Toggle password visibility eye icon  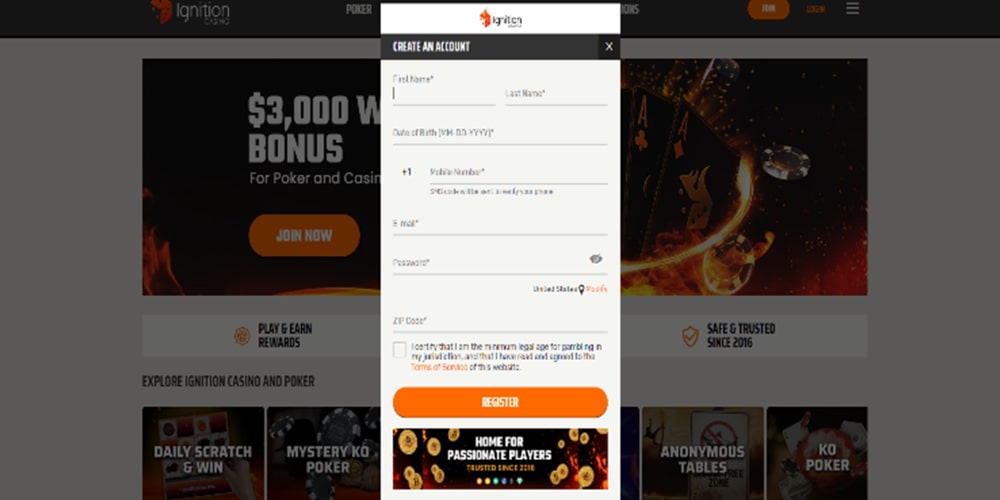coord(596,259)
